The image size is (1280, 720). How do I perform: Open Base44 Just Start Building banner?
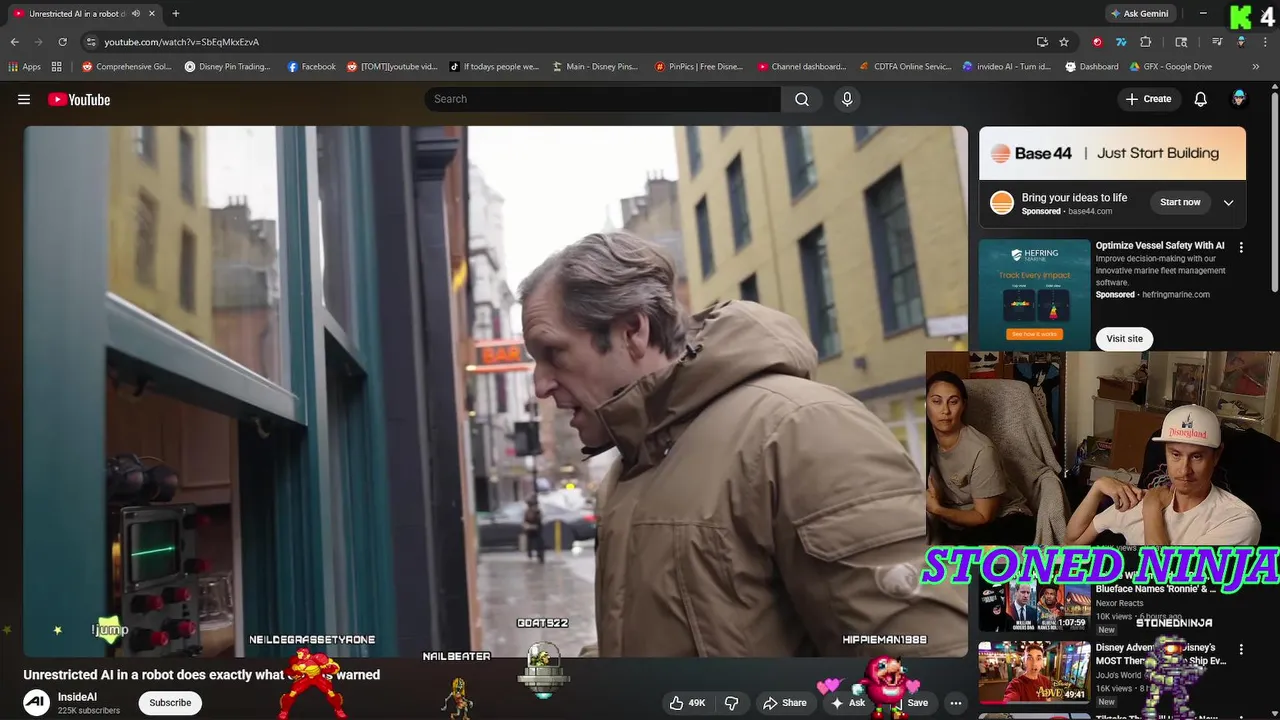pos(1112,153)
